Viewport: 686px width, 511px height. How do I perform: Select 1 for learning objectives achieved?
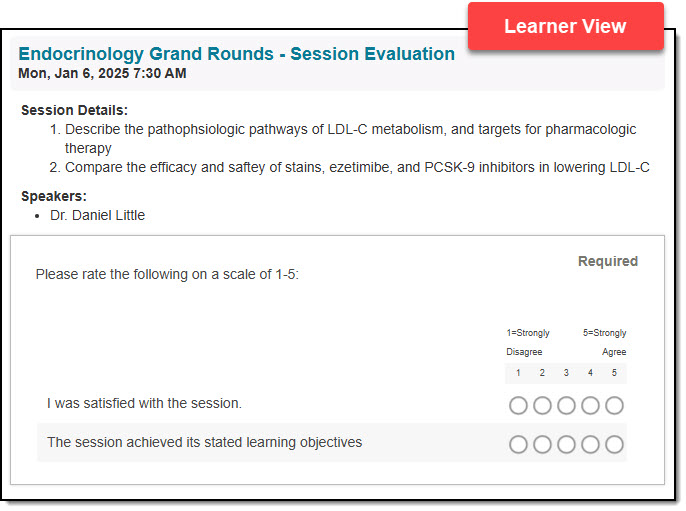pyautogui.click(x=518, y=444)
